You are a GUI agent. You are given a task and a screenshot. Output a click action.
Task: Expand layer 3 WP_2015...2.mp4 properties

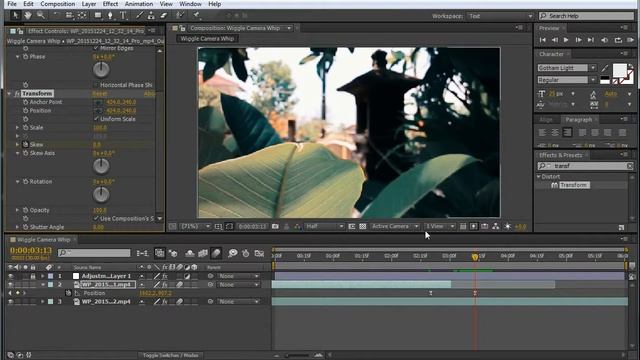pyautogui.click(x=42, y=302)
